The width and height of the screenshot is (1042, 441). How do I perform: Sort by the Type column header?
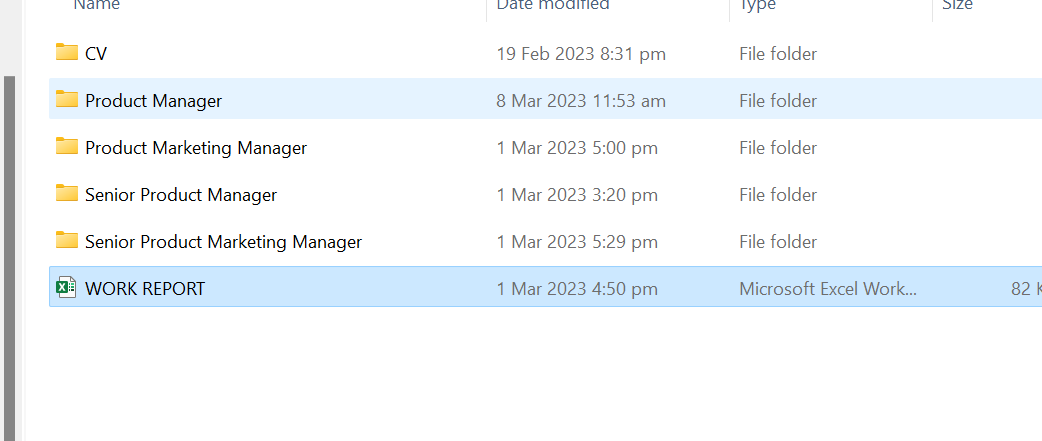(x=757, y=6)
